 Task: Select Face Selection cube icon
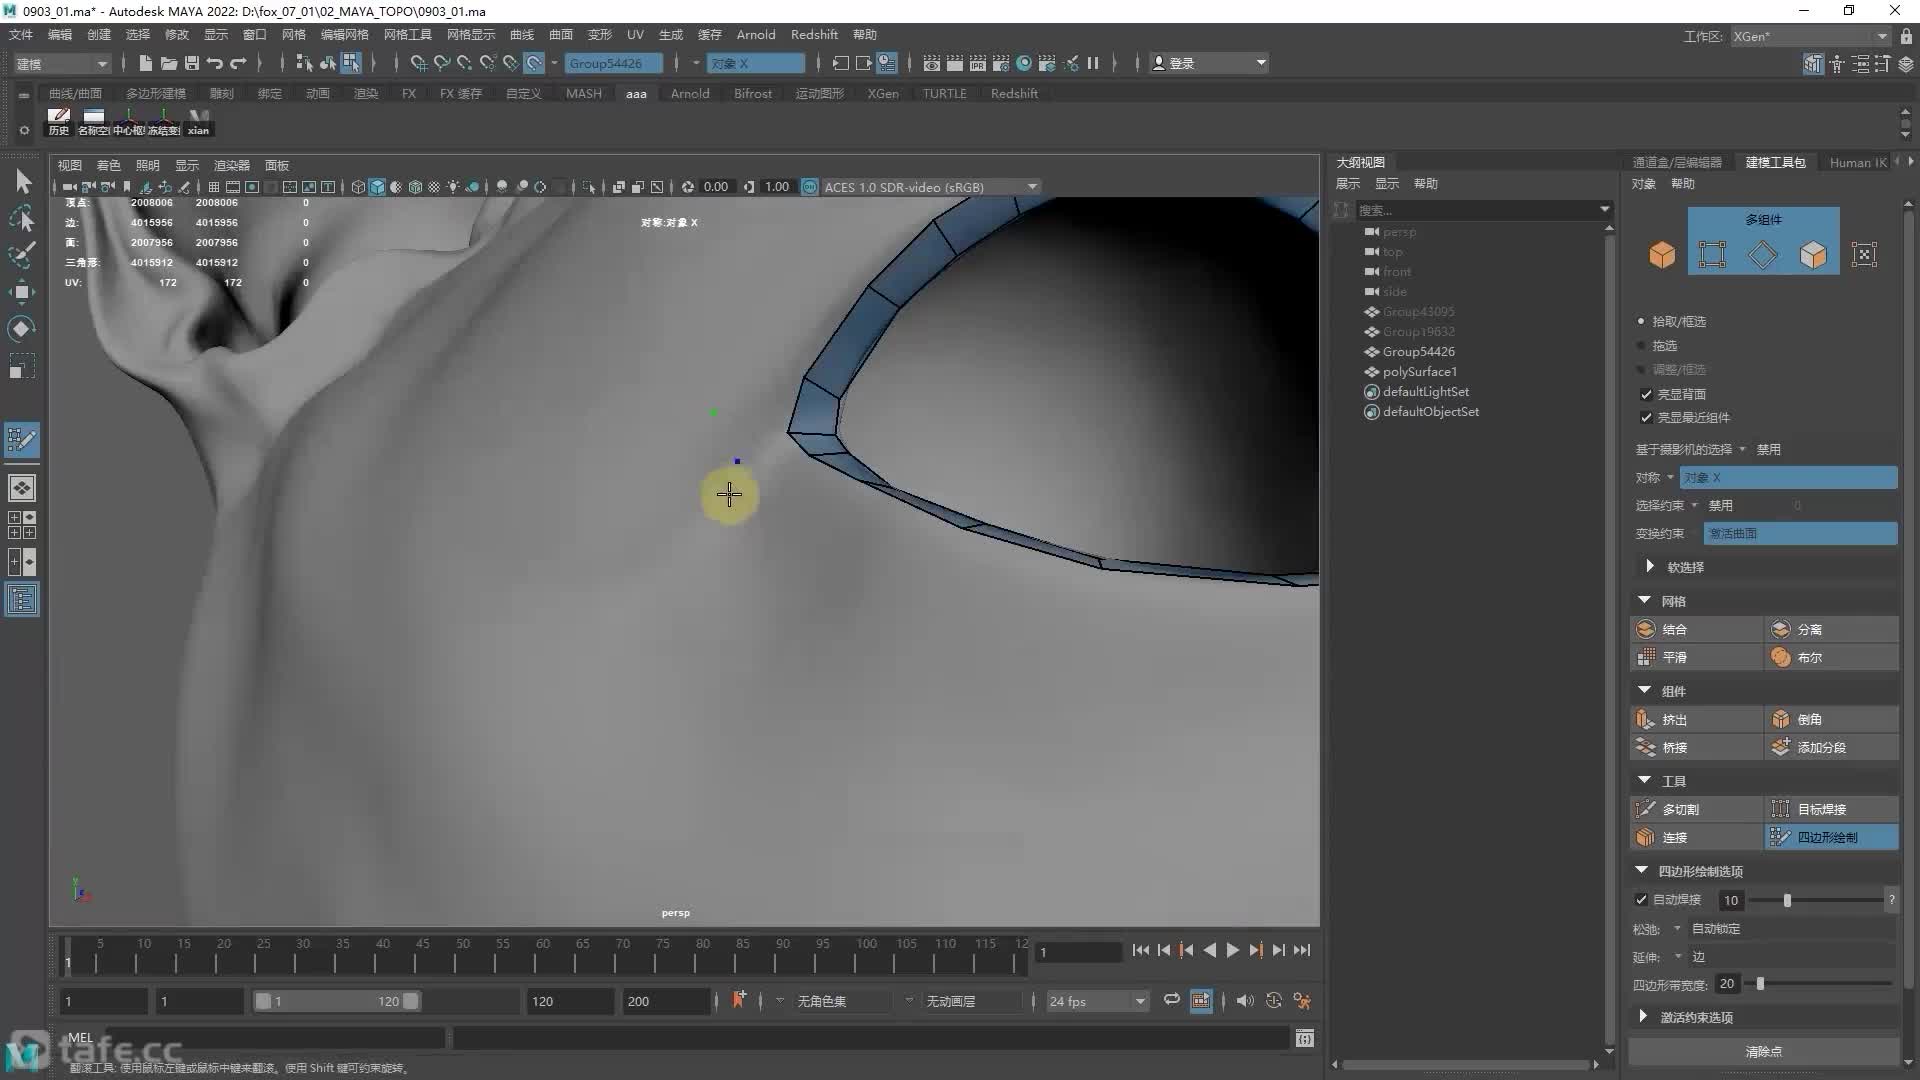[1813, 255]
